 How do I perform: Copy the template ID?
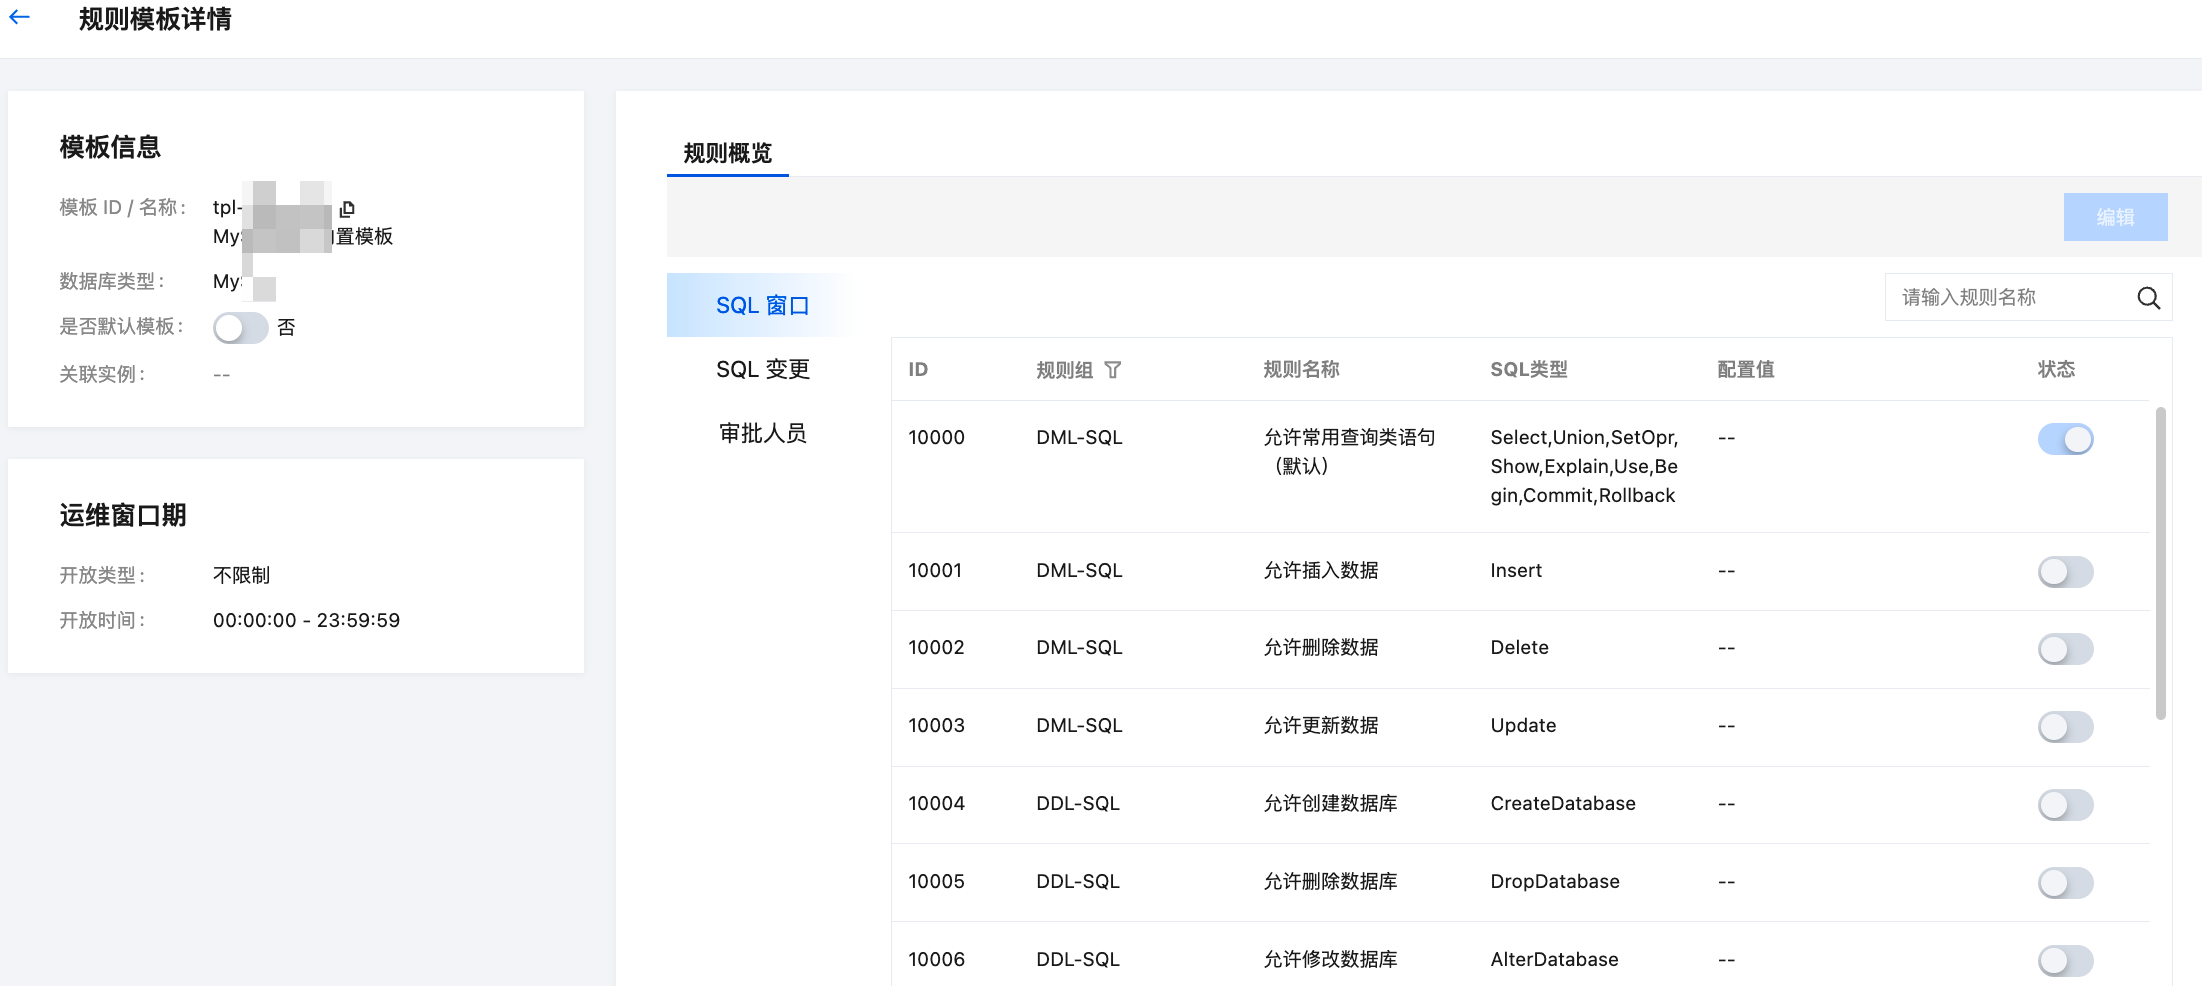point(347,208)
